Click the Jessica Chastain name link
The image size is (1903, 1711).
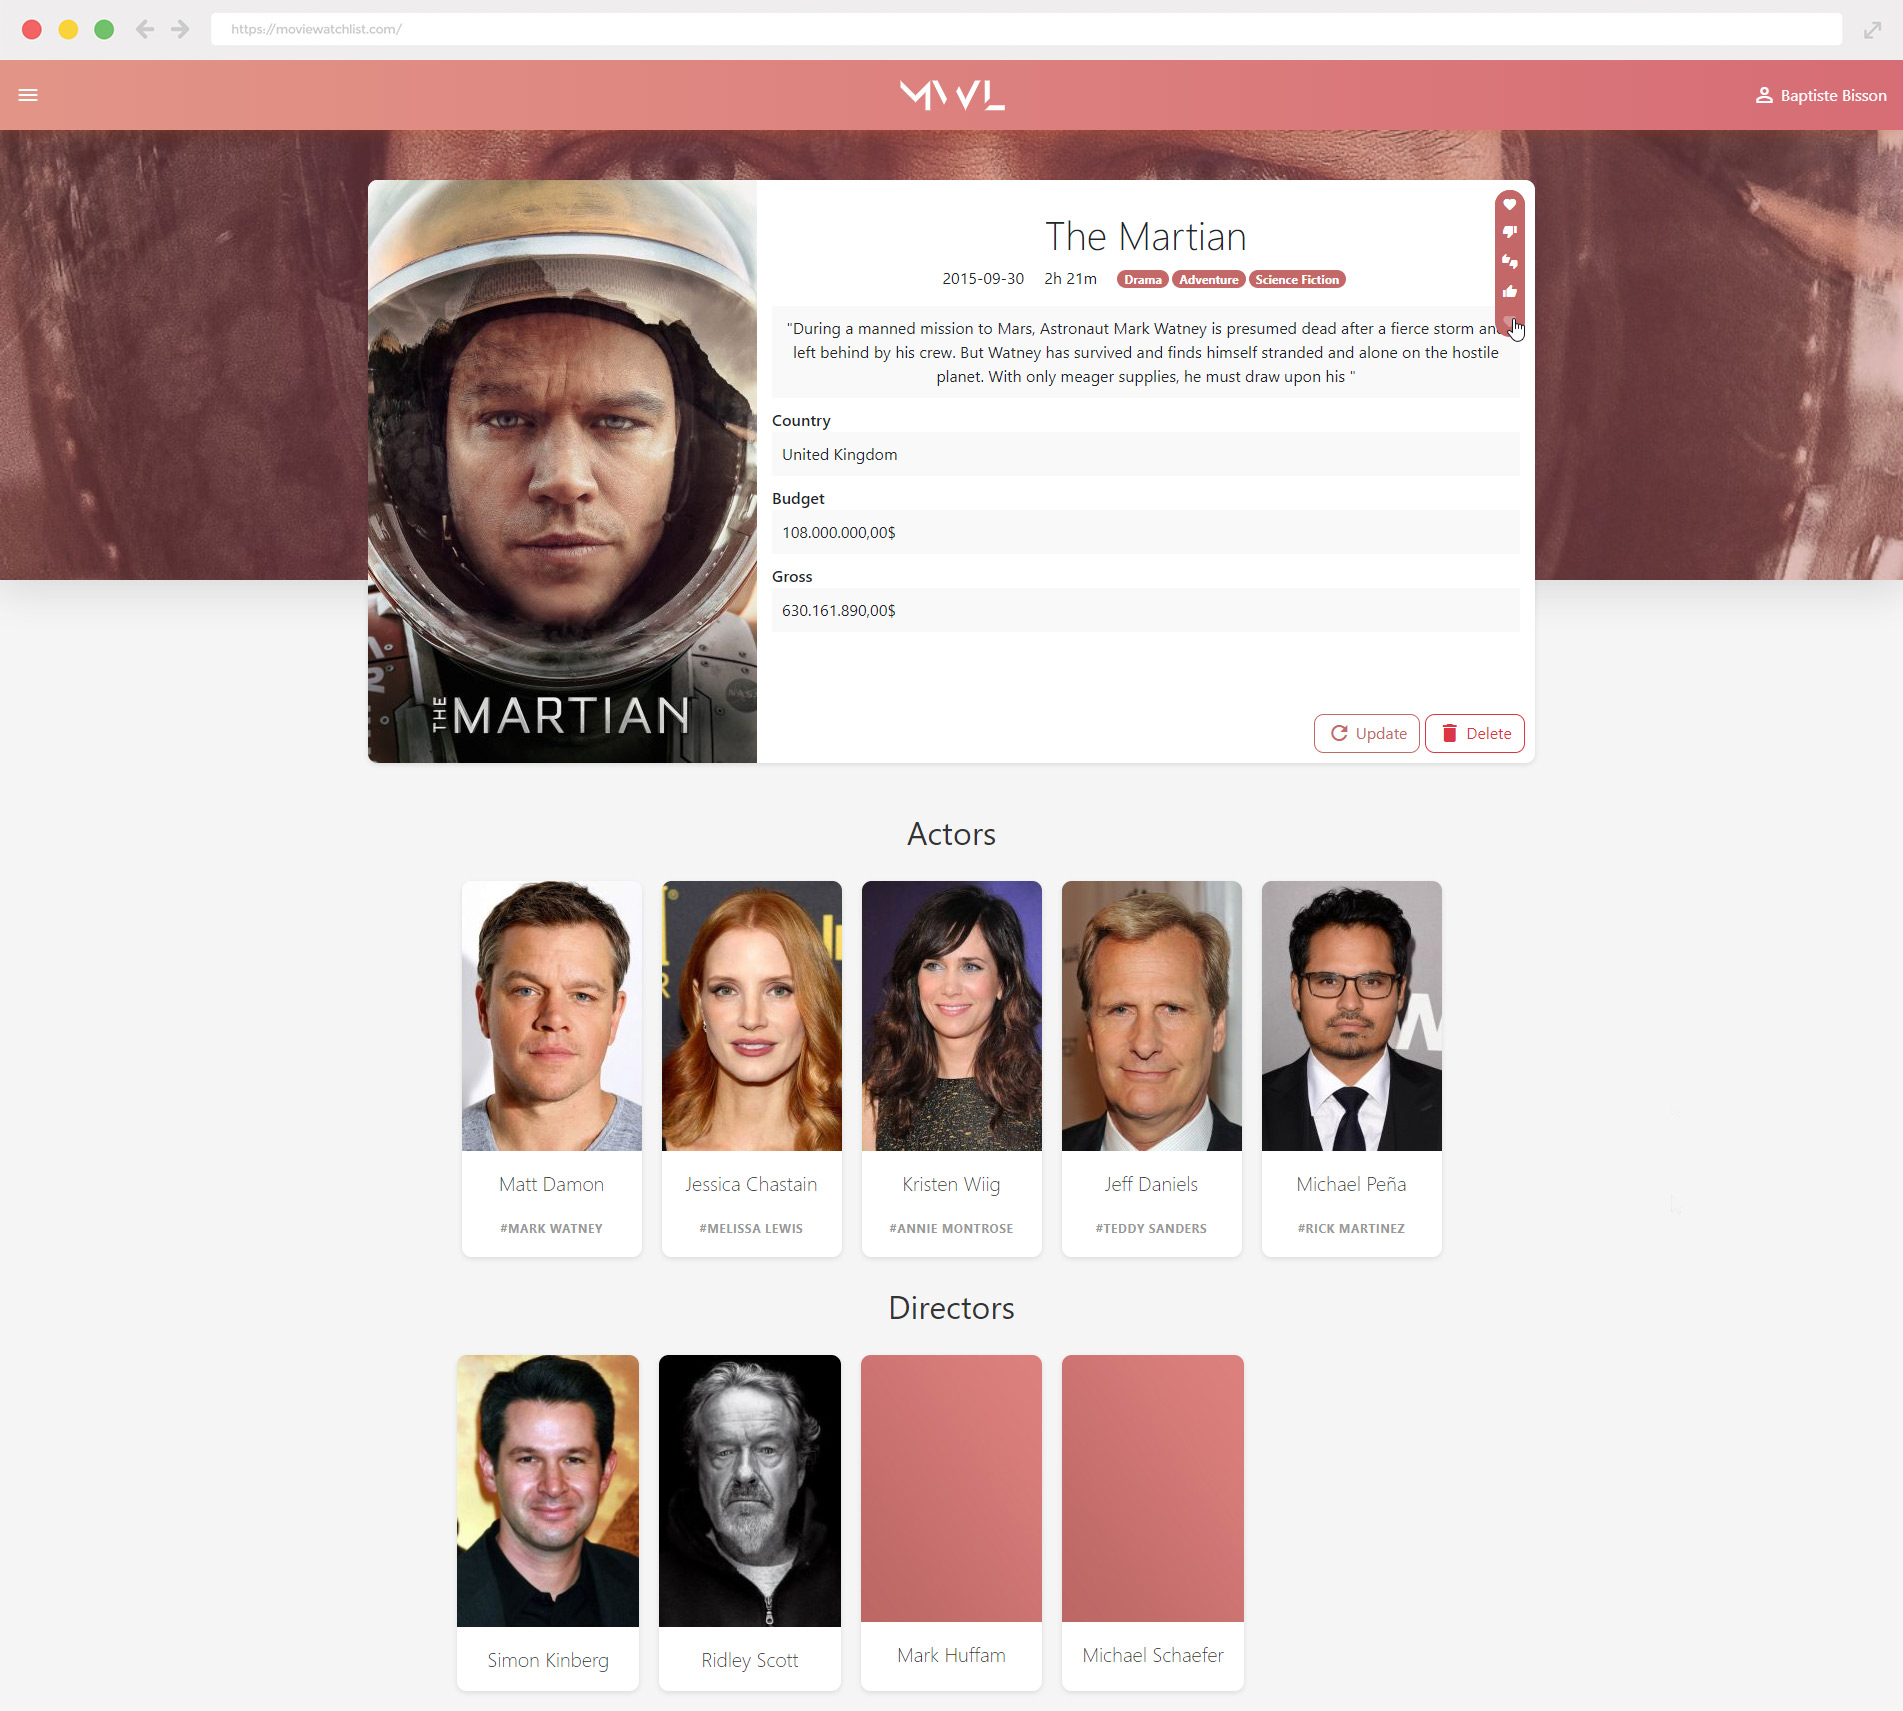click(x=751, y=1184)
